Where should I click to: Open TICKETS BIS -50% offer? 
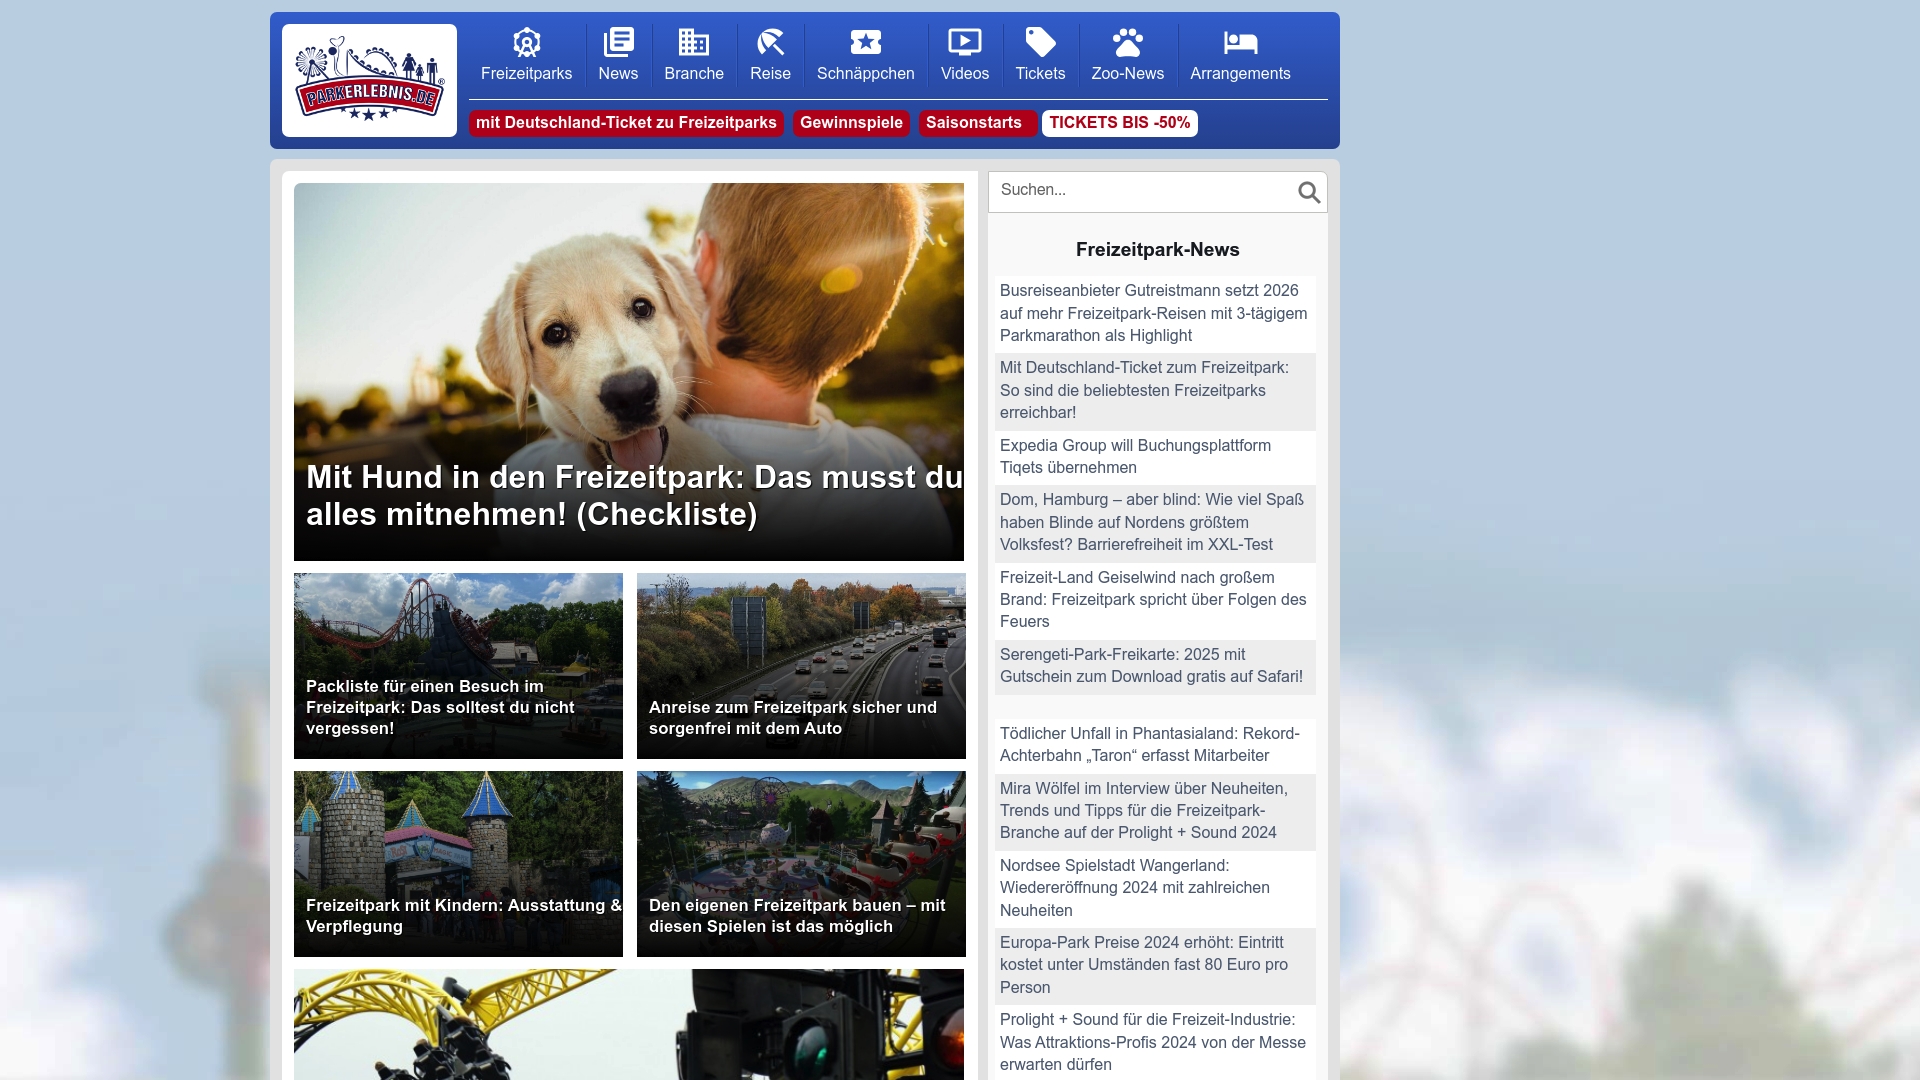(x=1119, y=123)
